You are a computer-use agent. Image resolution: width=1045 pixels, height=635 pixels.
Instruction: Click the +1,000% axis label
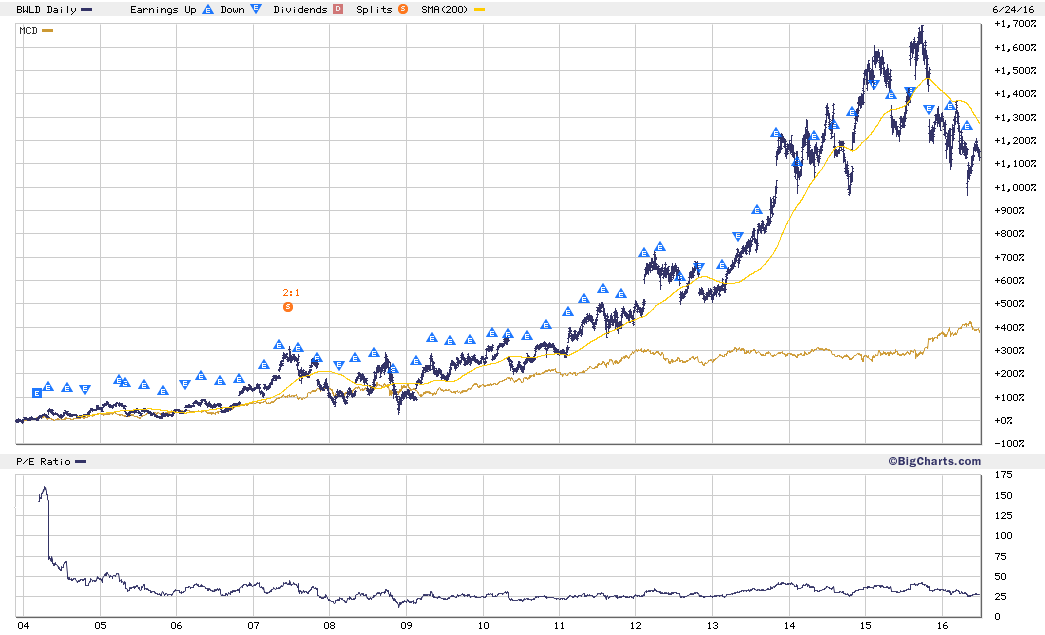1015,187
